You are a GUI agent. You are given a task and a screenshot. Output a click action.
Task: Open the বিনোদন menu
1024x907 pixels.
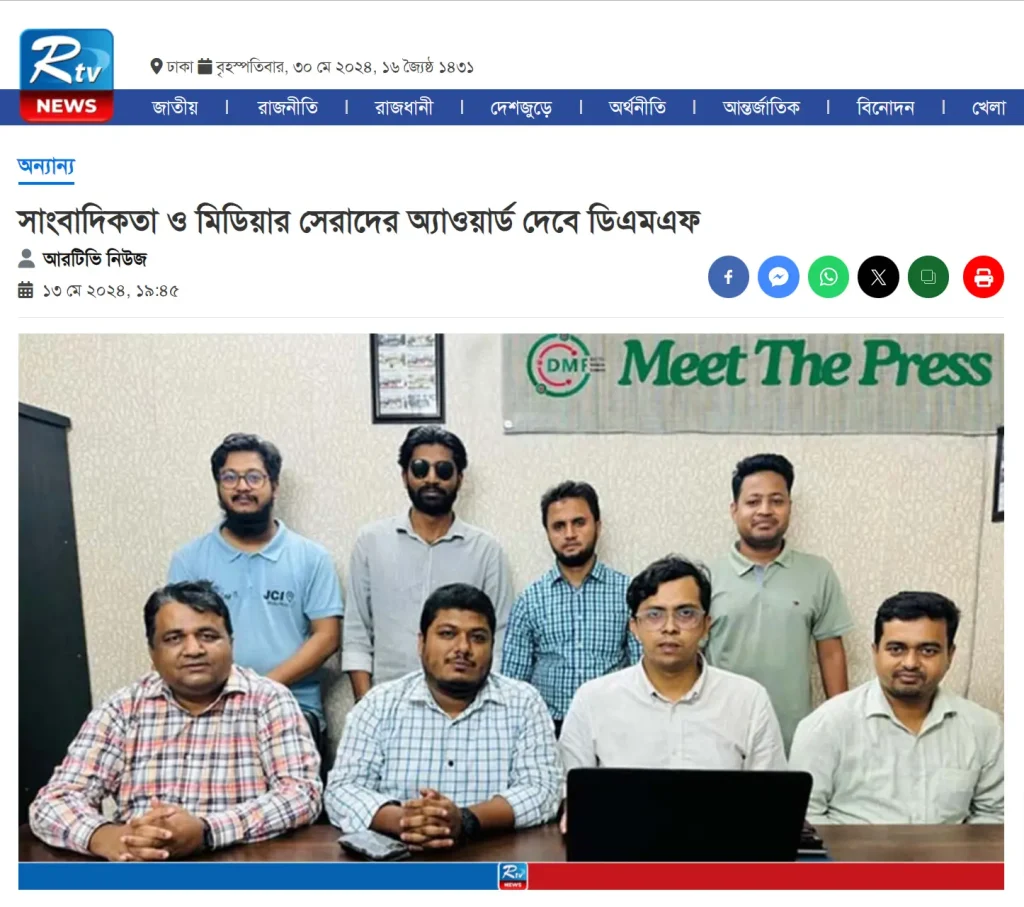click(886, 107)
